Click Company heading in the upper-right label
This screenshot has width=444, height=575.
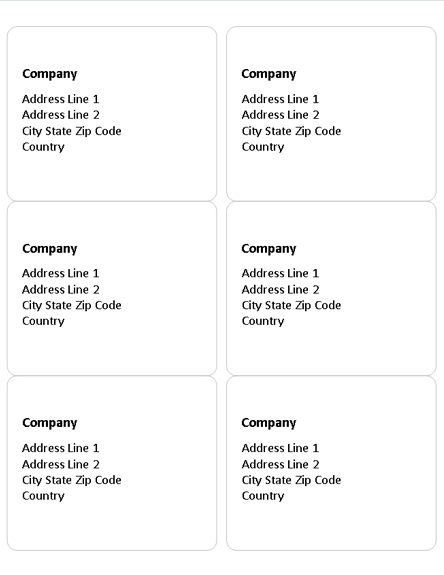click(x=269, y=74)
